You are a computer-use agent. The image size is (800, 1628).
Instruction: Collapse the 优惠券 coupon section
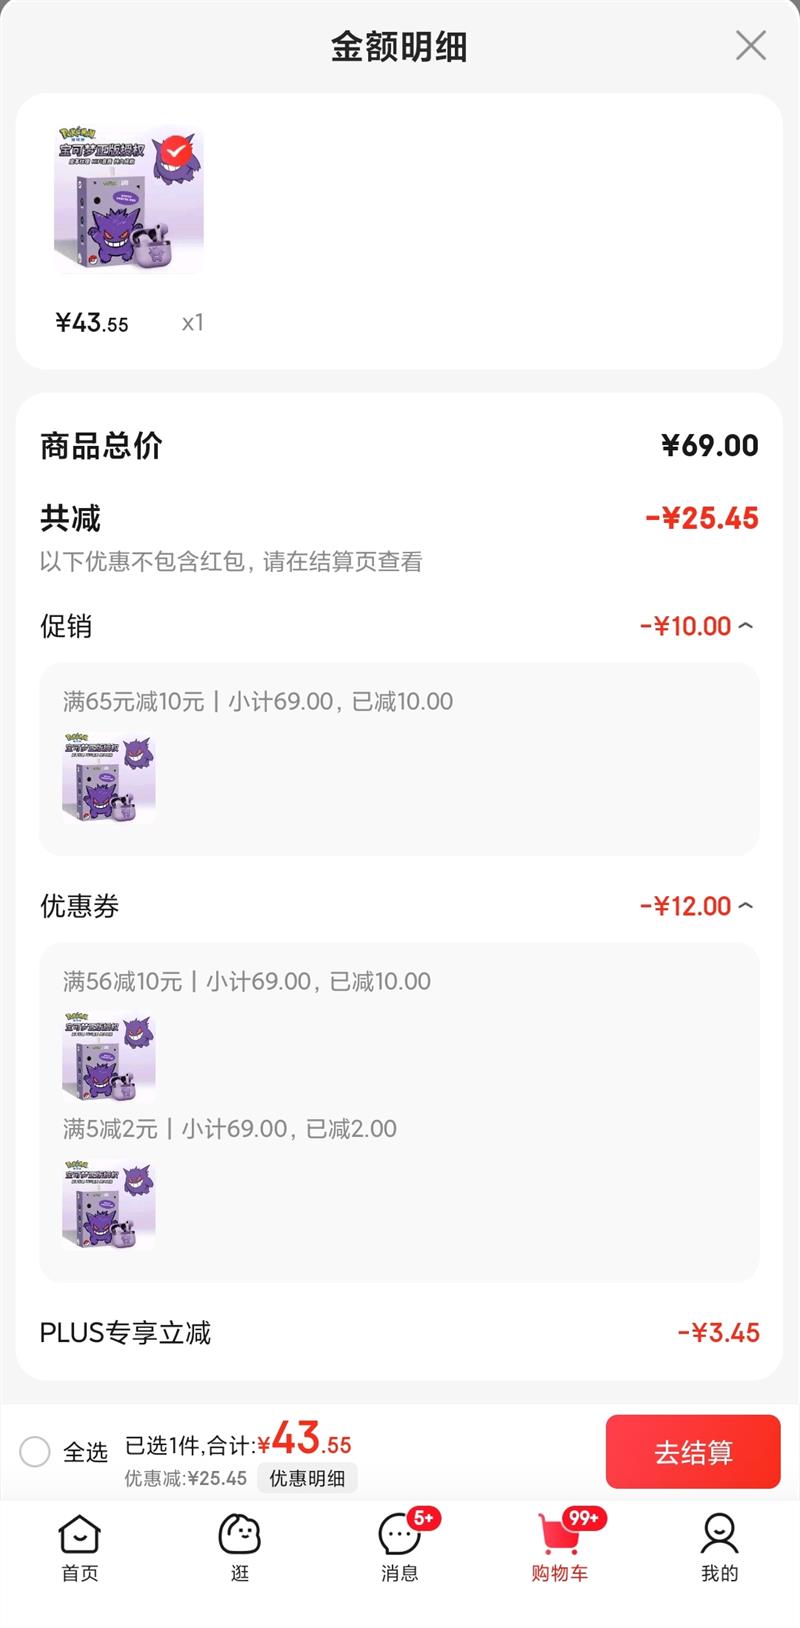(745, 906)
